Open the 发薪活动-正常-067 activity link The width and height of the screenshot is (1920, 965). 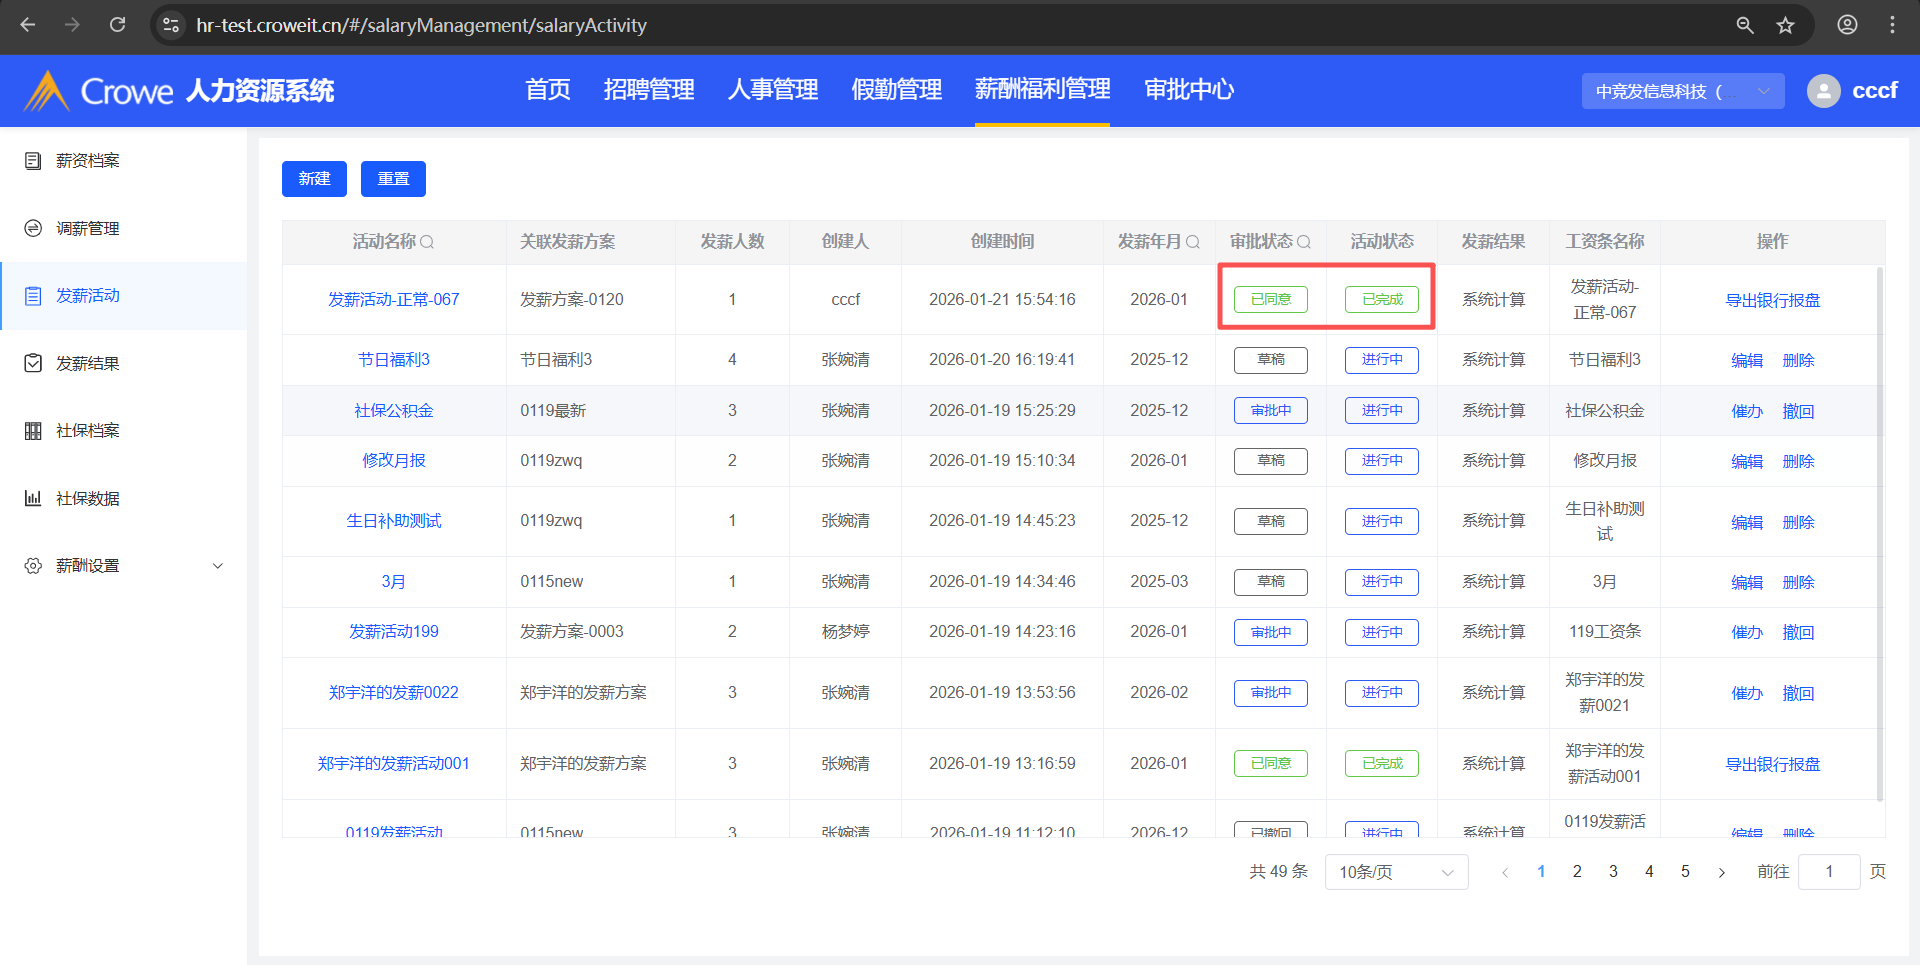click(393, 300)
